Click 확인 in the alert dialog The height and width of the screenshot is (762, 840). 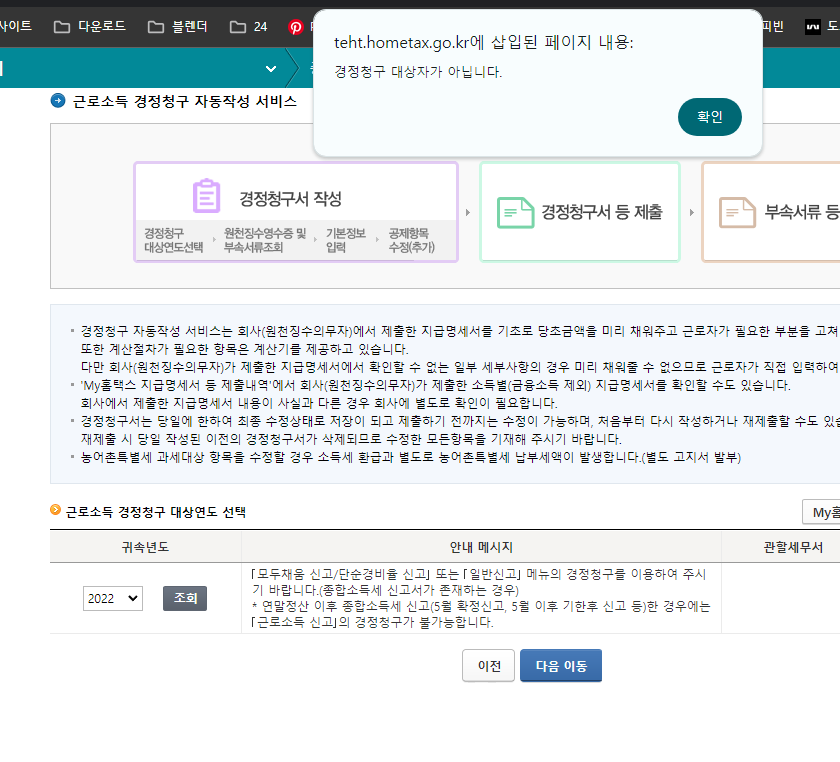pyautogui.click(x=709, y=117)
